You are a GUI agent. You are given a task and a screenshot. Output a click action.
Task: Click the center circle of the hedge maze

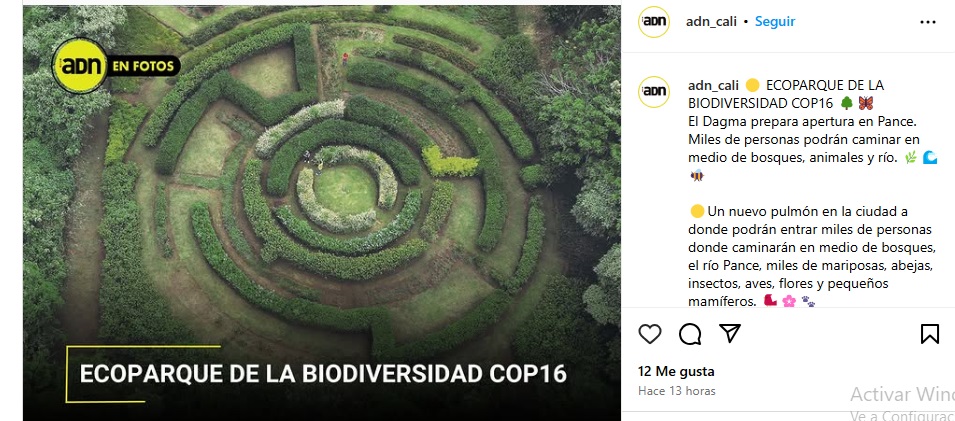345,189
